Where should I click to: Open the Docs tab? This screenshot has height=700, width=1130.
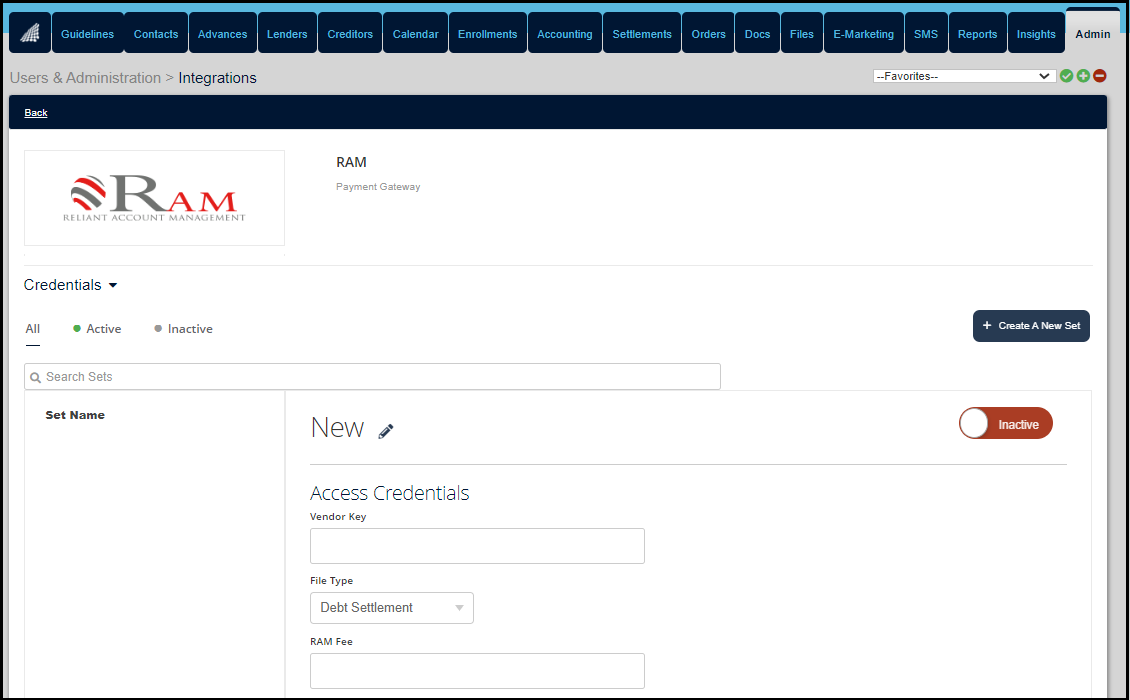point(757,33)
